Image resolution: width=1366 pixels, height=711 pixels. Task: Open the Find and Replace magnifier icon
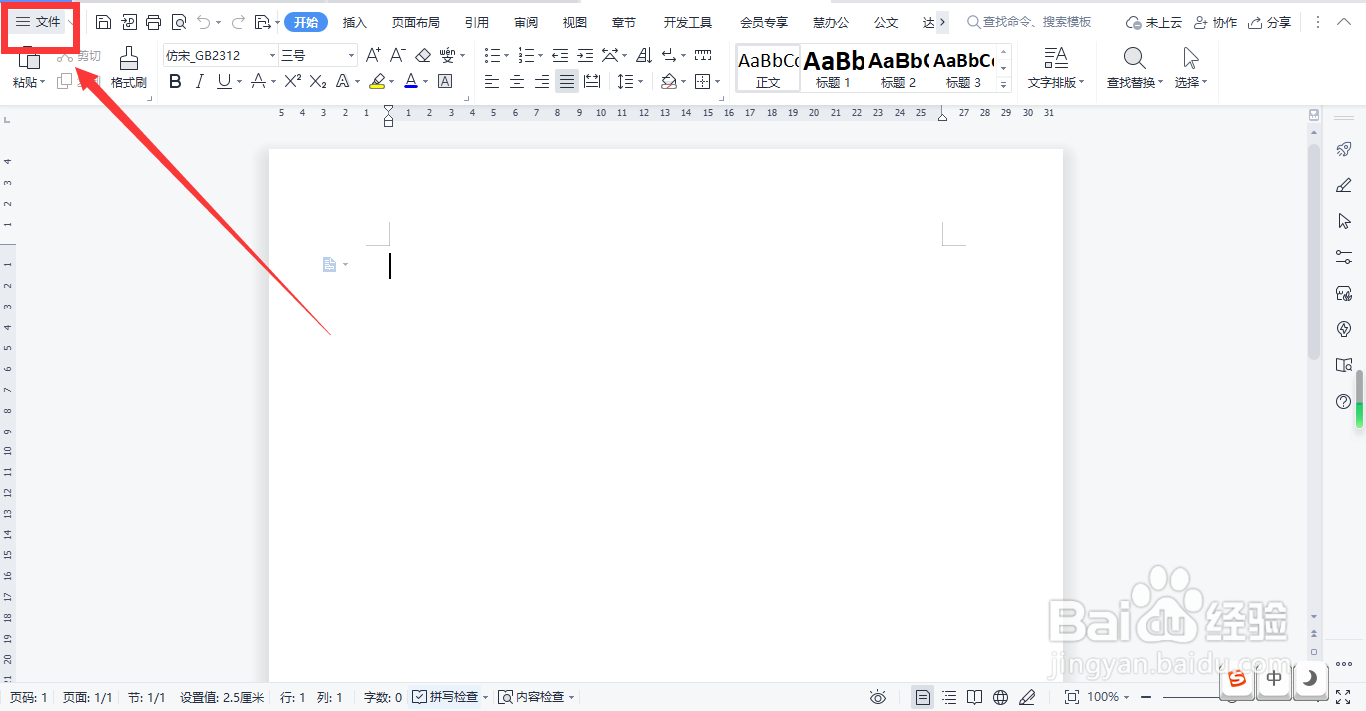pyautogui.click(x=1135, y=59)
